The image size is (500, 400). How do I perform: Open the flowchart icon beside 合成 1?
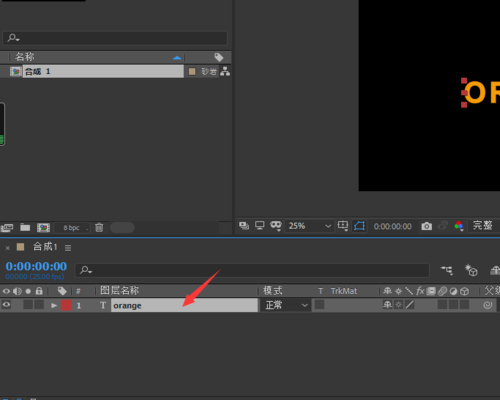[225, 71]
